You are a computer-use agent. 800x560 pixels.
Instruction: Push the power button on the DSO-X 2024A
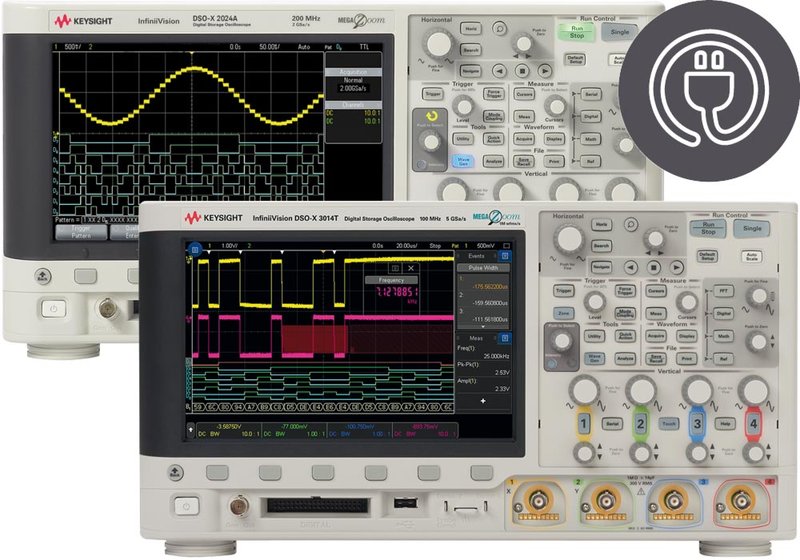54,309
